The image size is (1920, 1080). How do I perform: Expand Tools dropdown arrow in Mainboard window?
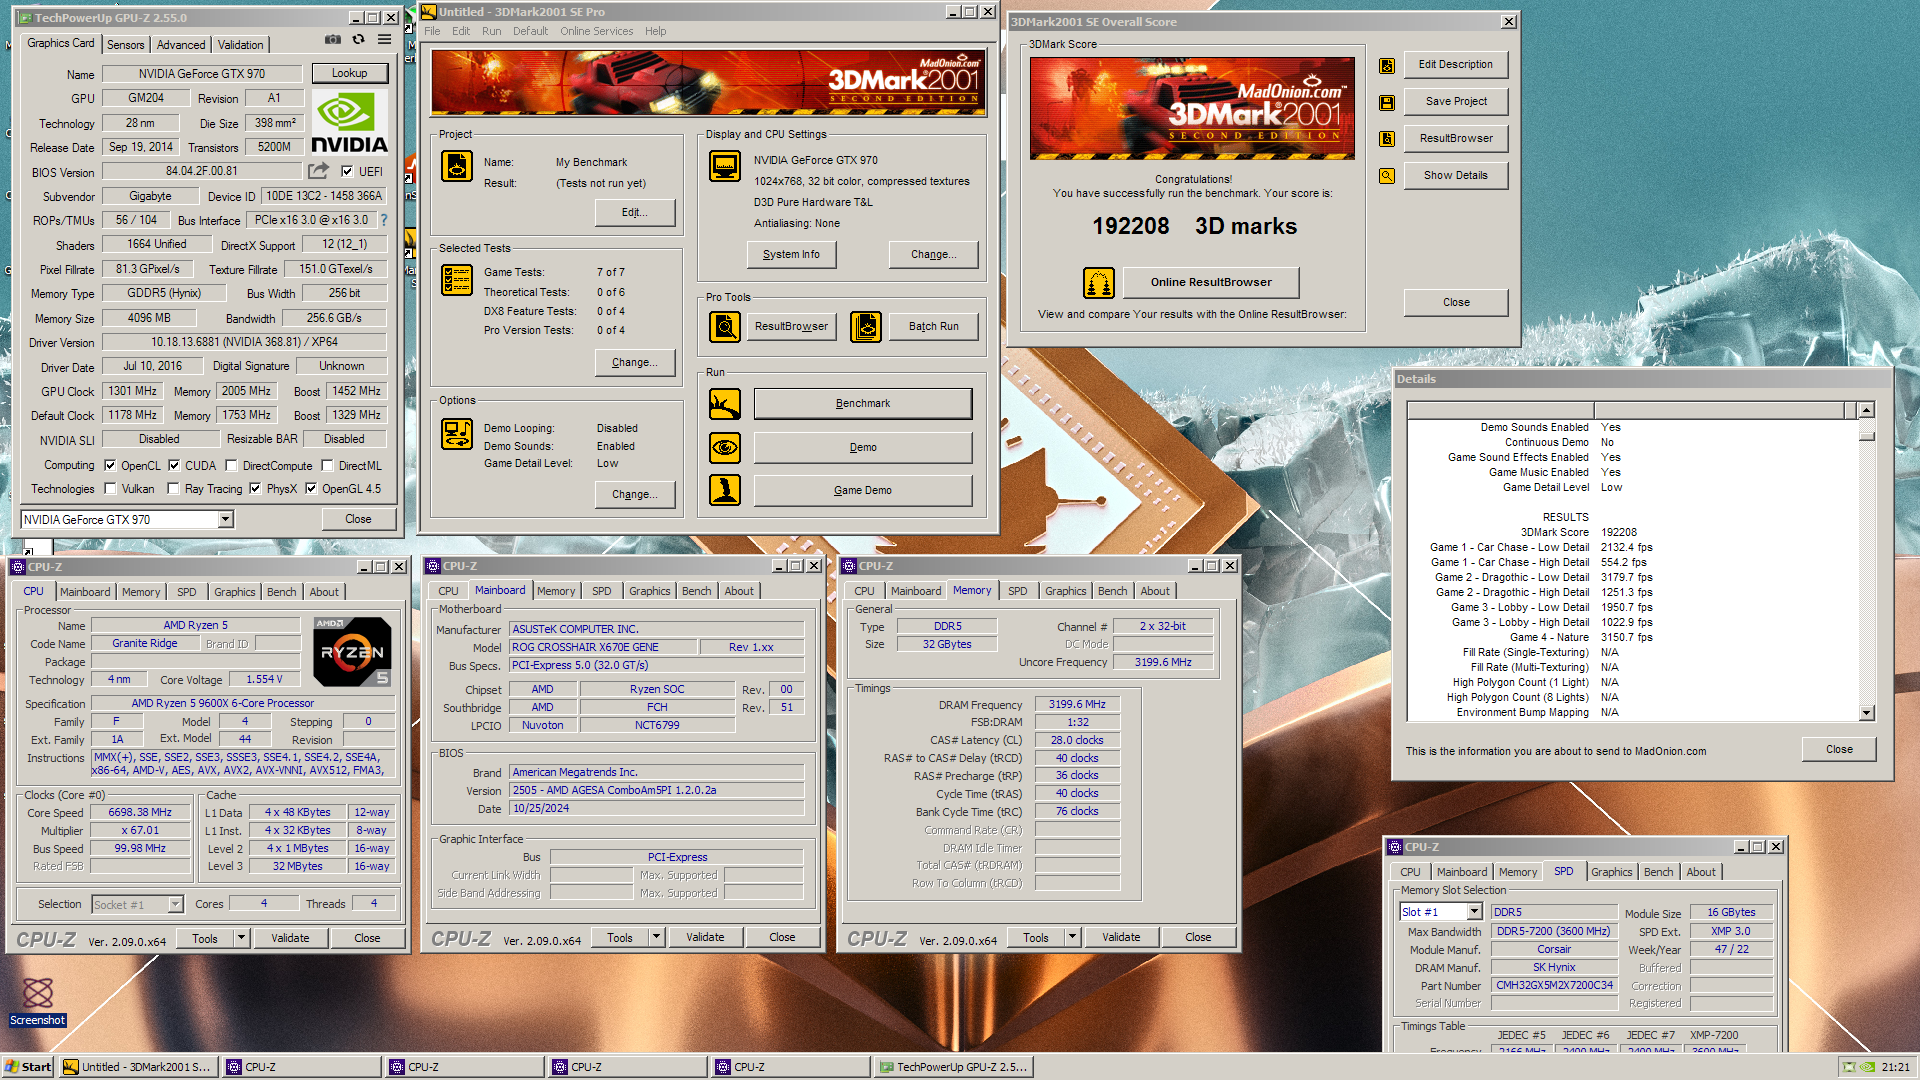[657, 937]
